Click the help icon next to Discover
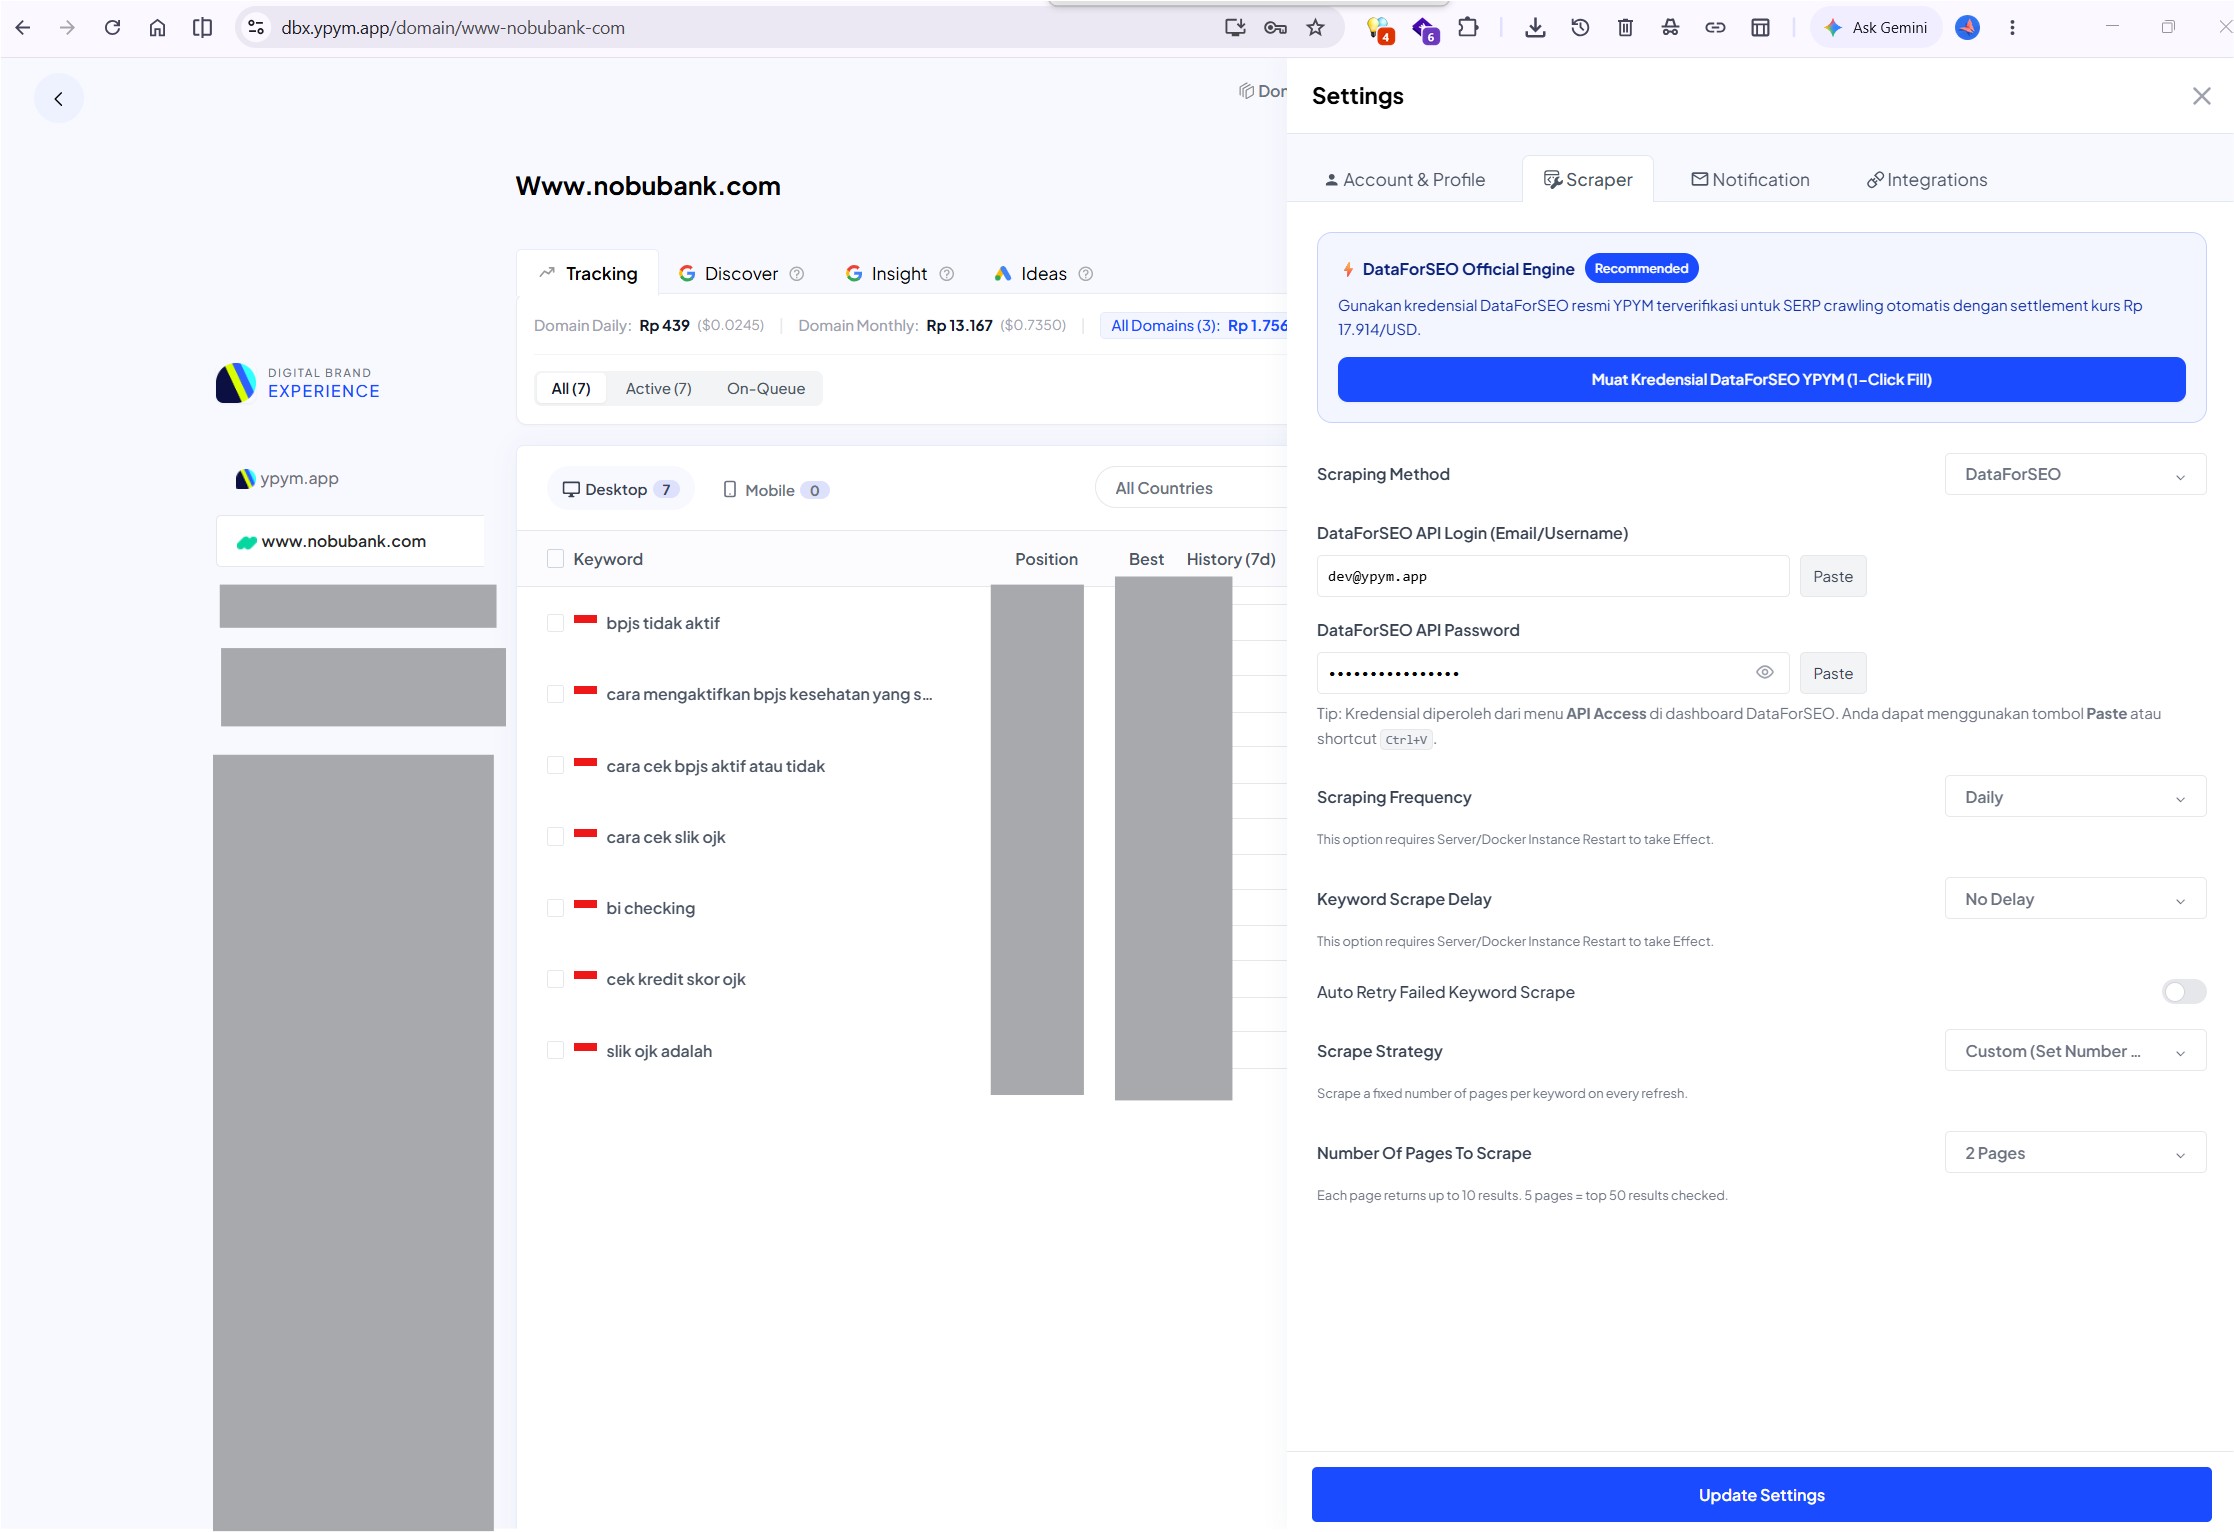Image resolution: width=2234 pixels, height=1532 pixels. (797, 274)
